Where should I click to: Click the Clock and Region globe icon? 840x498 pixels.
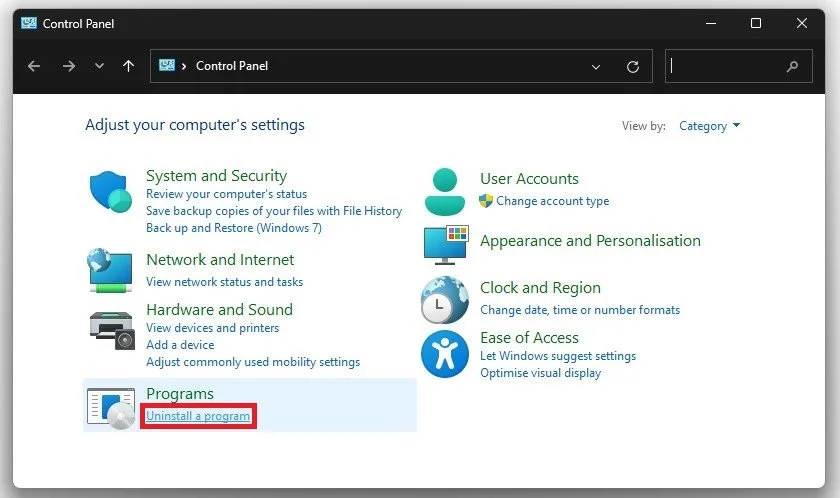click(445, 300)
